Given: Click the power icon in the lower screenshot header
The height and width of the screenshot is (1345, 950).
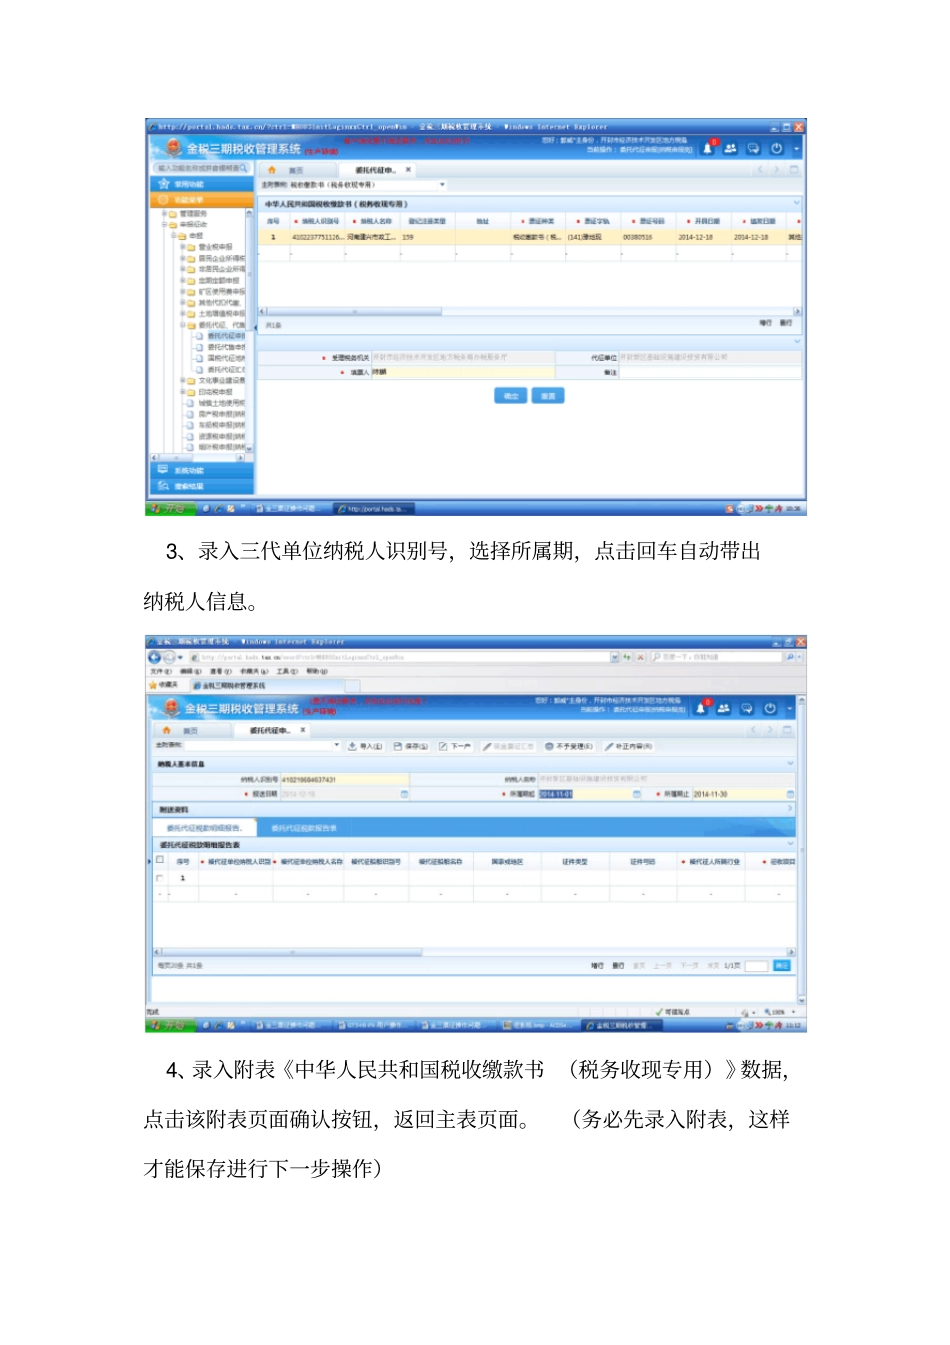Looking at the screenshot, I should tap(770, 708).
